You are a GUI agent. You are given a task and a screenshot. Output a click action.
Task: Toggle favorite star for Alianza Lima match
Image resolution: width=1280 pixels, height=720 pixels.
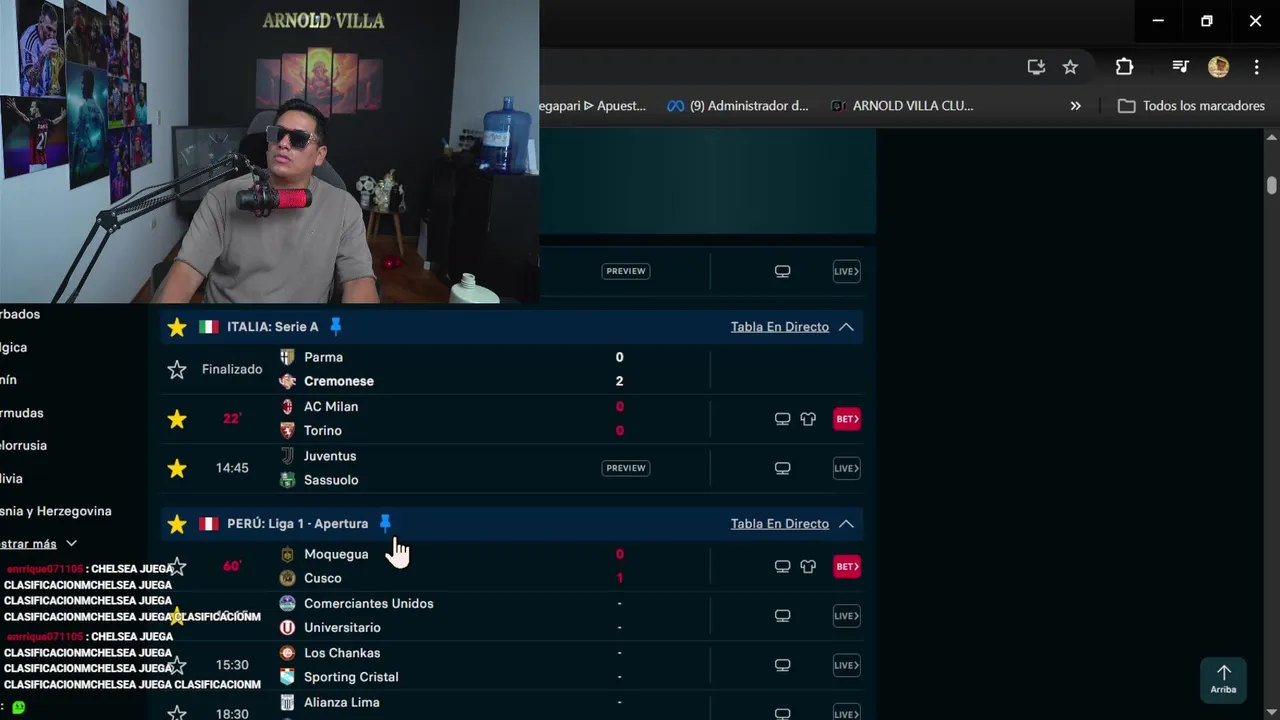(177, 713)
